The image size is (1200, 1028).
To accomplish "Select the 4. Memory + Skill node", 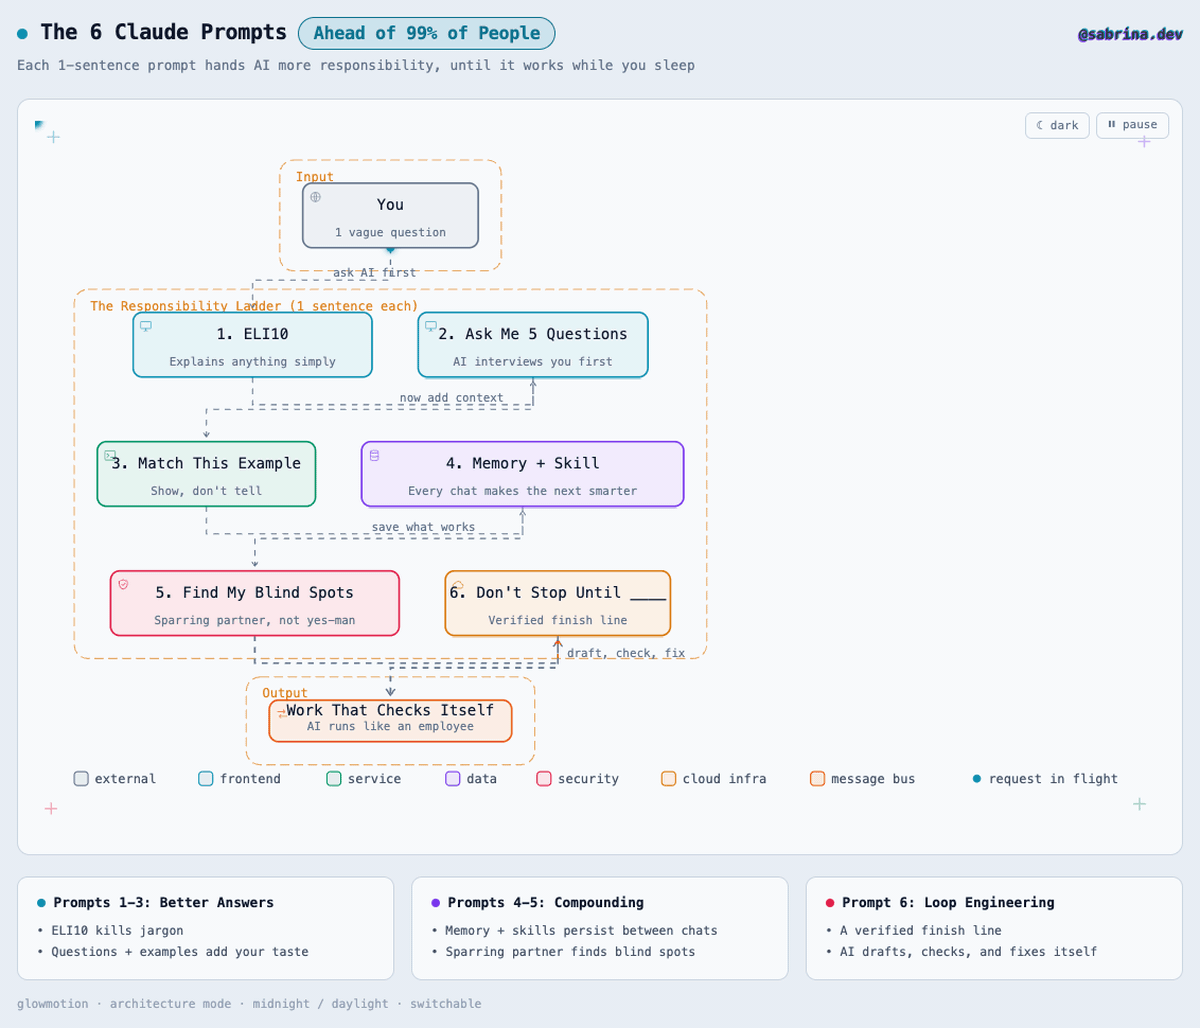I will [523, 474].
